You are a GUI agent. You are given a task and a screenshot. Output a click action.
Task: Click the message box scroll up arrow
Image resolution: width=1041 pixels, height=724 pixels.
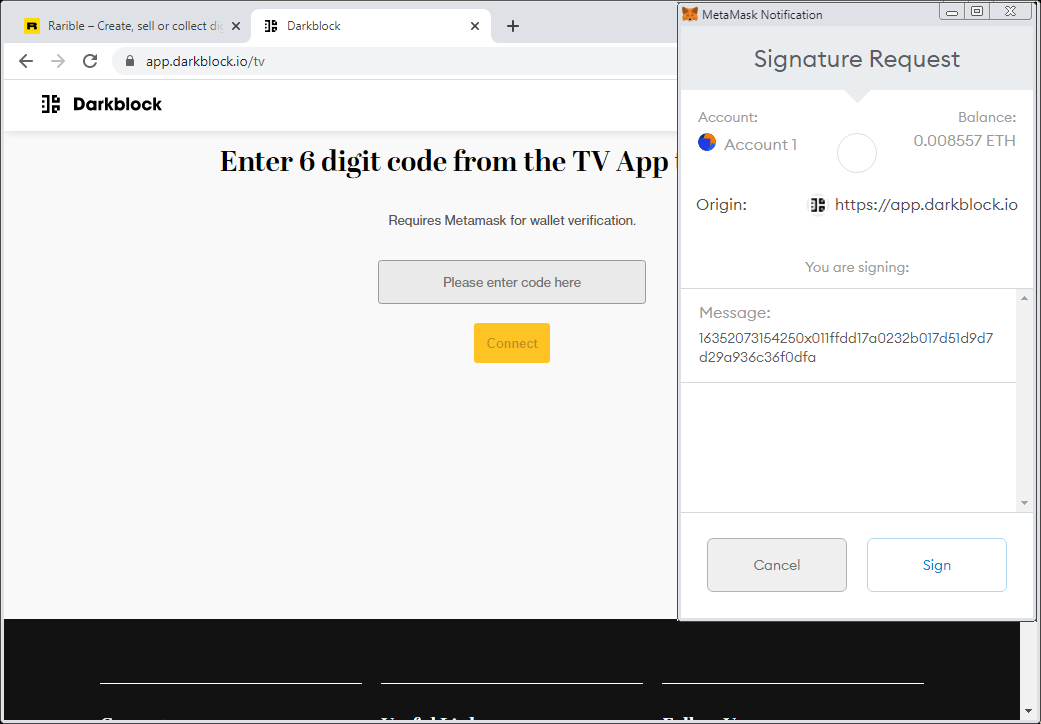tap(1024, 299)
